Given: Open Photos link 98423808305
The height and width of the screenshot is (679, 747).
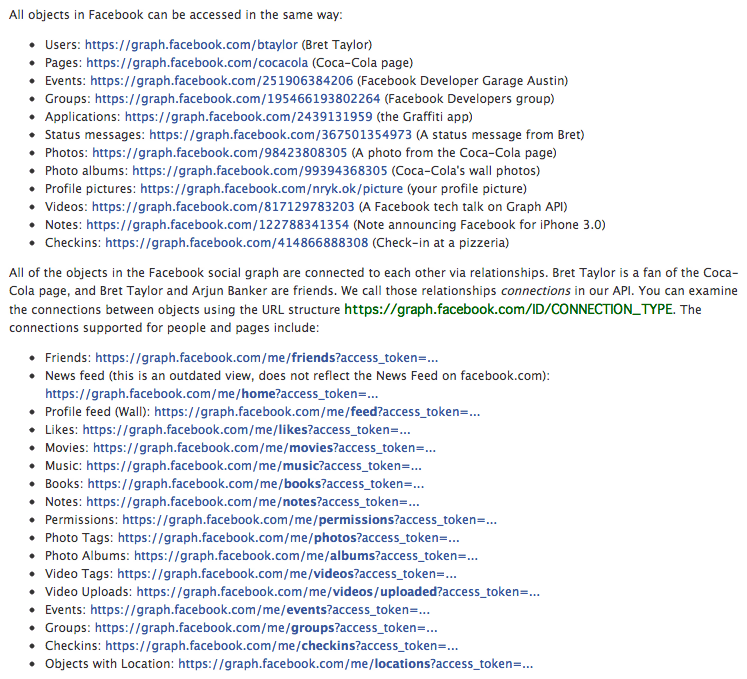Looking at the screenshot, I should click(220, 153).
